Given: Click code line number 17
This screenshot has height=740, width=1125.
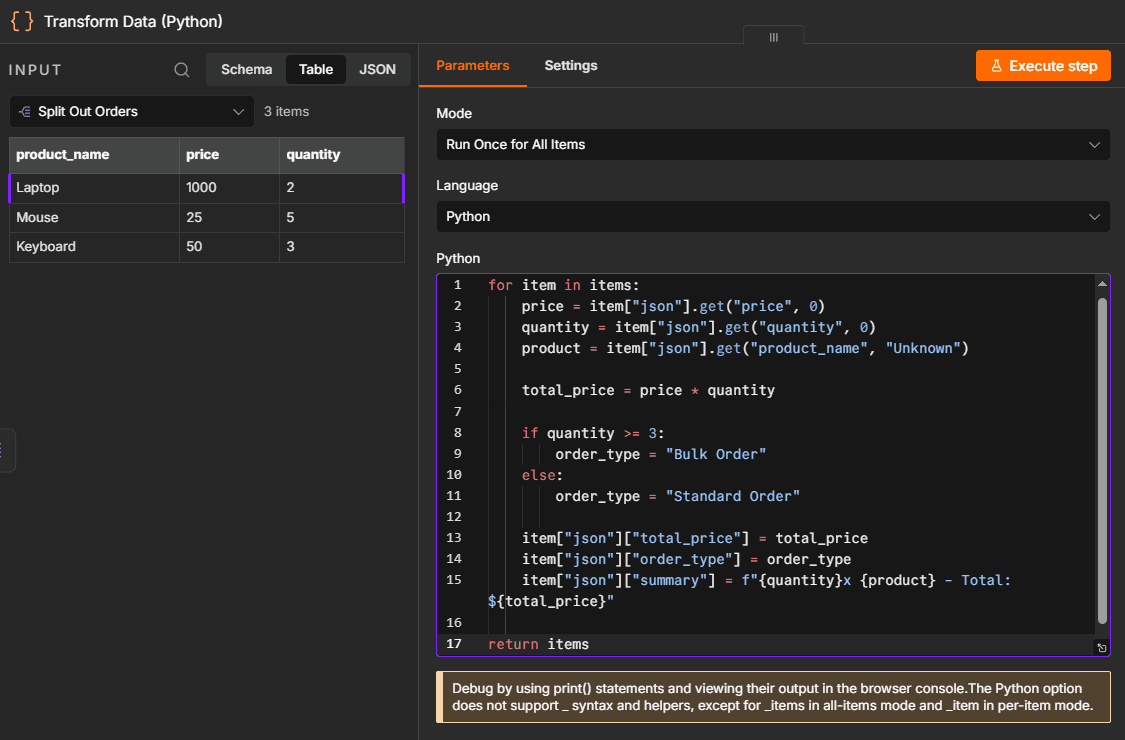Looking at the screenshot, I should (x=454, y=644).
